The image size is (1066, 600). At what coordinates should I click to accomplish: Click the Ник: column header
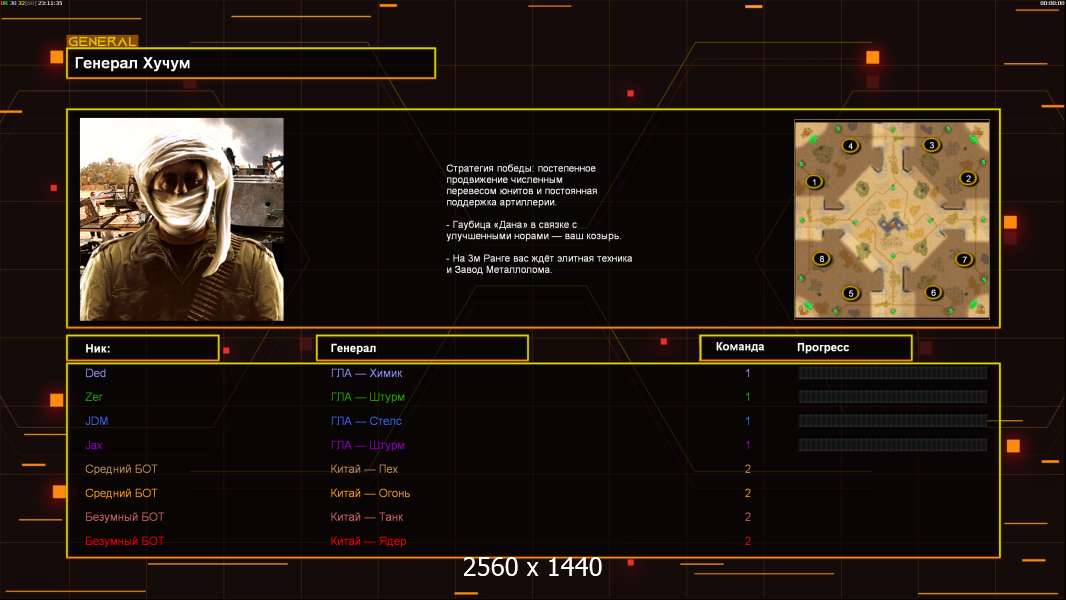coord(143,348)
